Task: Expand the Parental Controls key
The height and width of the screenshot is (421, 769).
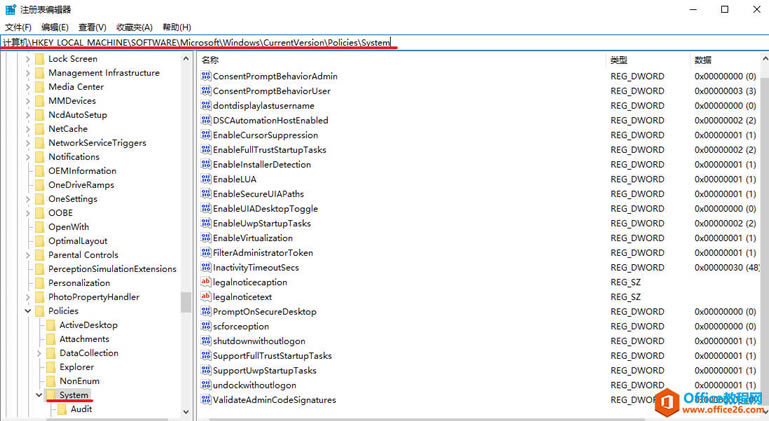Action: click(x=27, y=255)
